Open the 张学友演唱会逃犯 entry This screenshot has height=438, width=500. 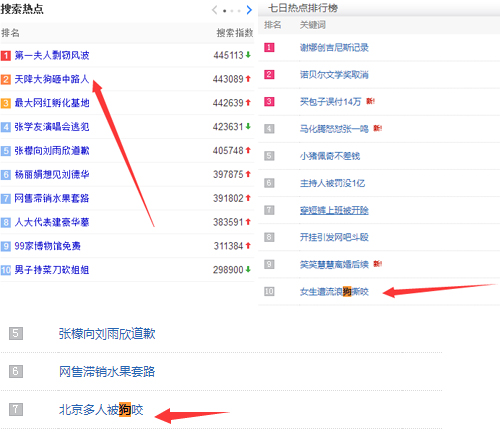(52, 127)
